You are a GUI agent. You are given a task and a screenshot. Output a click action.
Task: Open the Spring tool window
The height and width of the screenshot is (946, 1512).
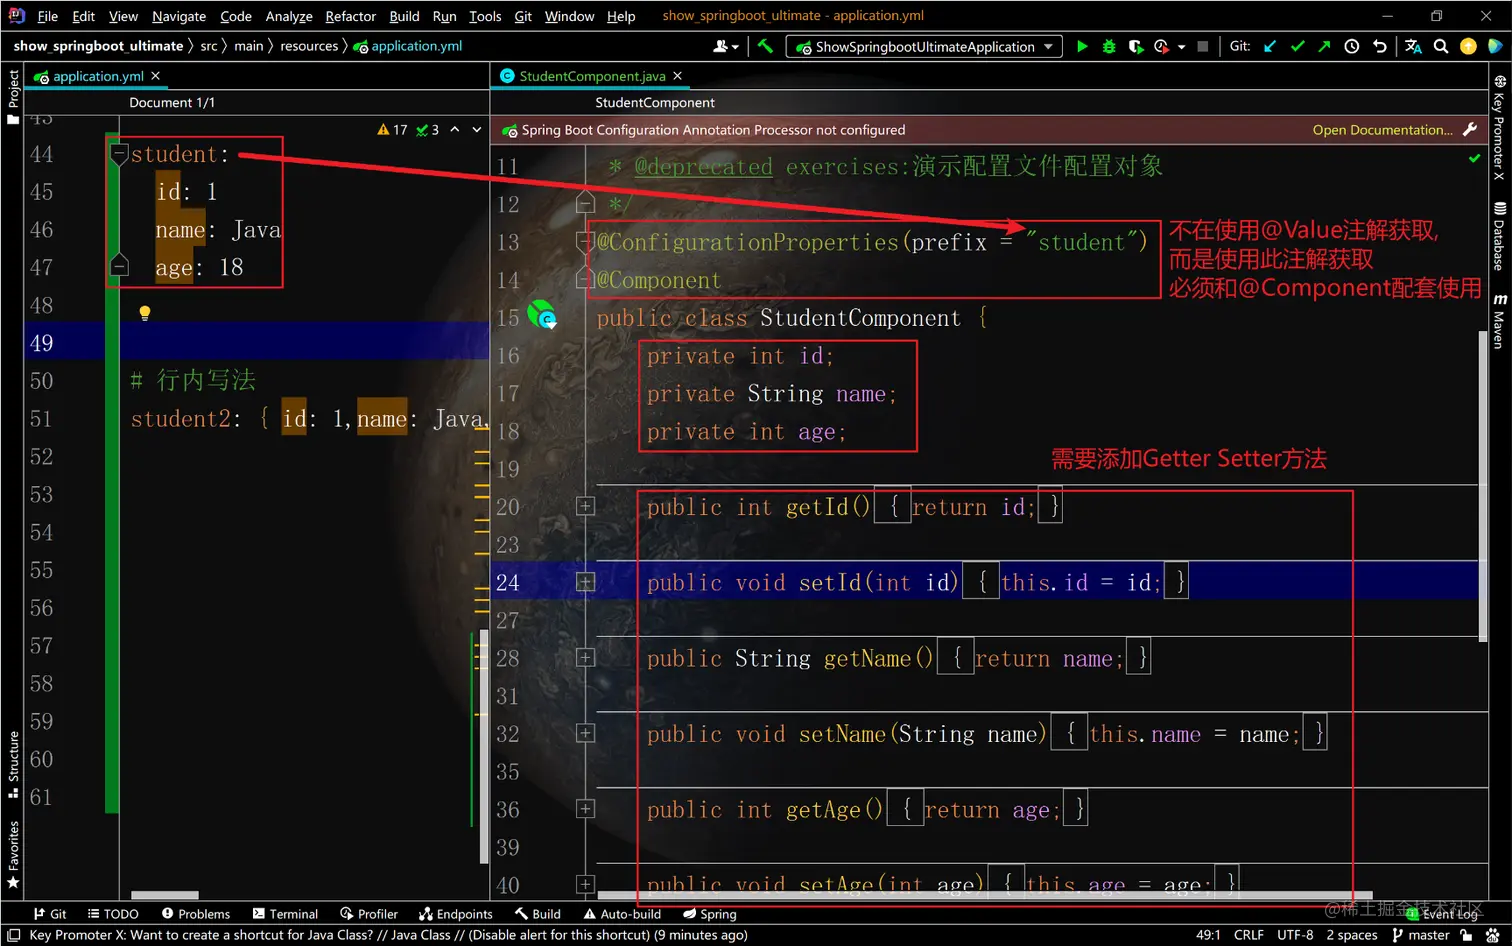coord(710,914)
